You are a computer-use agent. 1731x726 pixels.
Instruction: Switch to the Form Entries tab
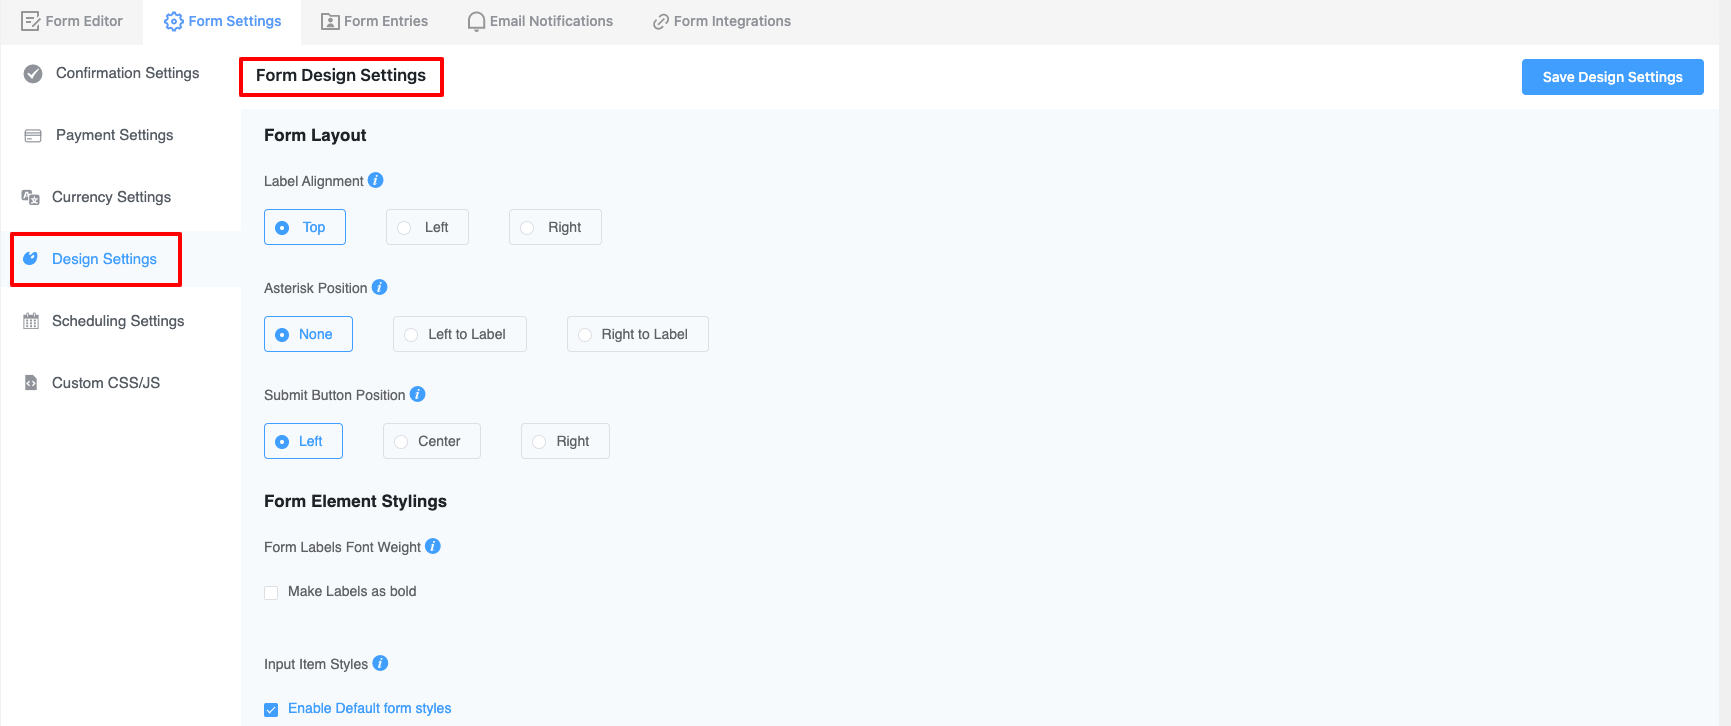tap(374, 21)
